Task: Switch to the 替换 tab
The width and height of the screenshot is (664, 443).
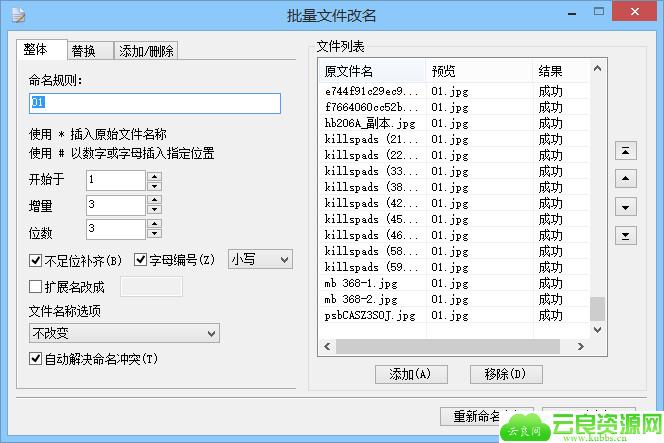Action: [x=84, y=51]
